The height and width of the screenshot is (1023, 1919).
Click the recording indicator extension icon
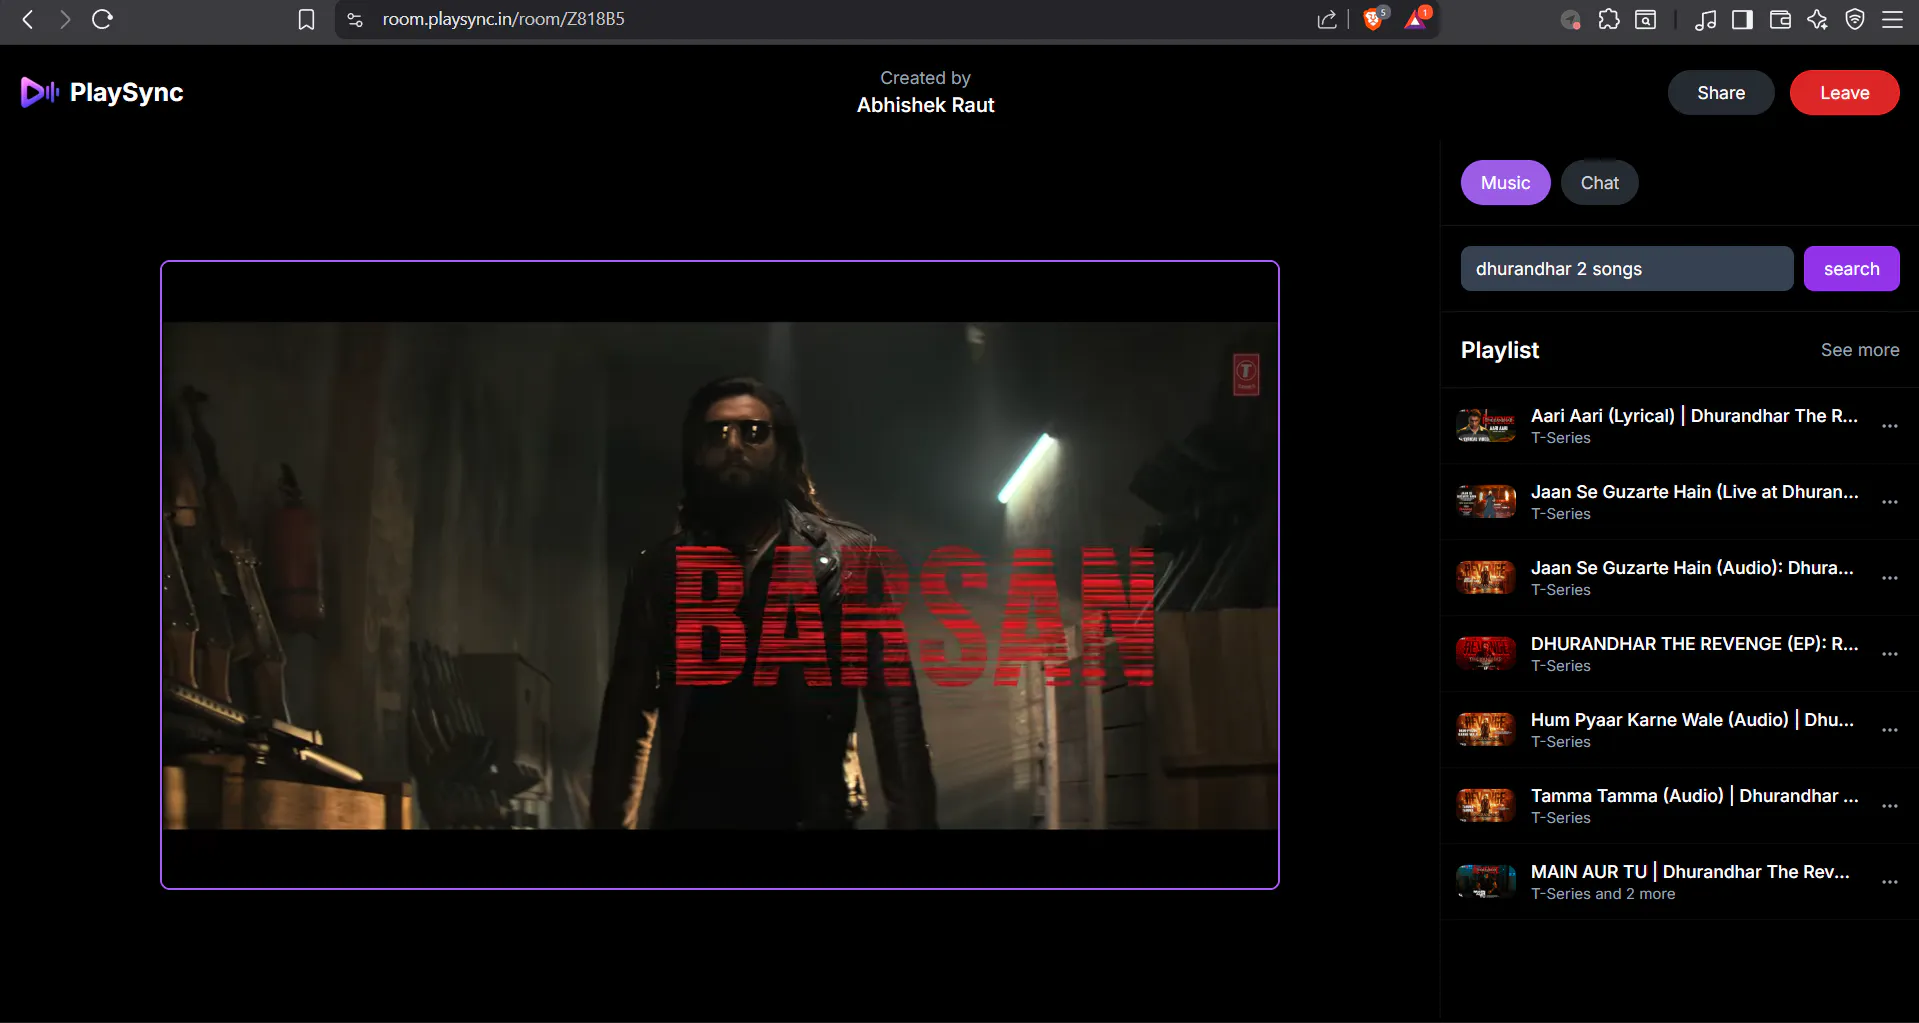coord(1571,19)
